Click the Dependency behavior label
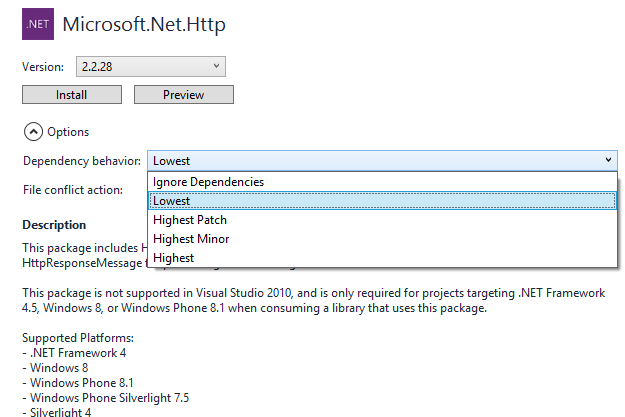Image resolution: width=625 pixels, height=417 pixels. (x=82, y=161)
